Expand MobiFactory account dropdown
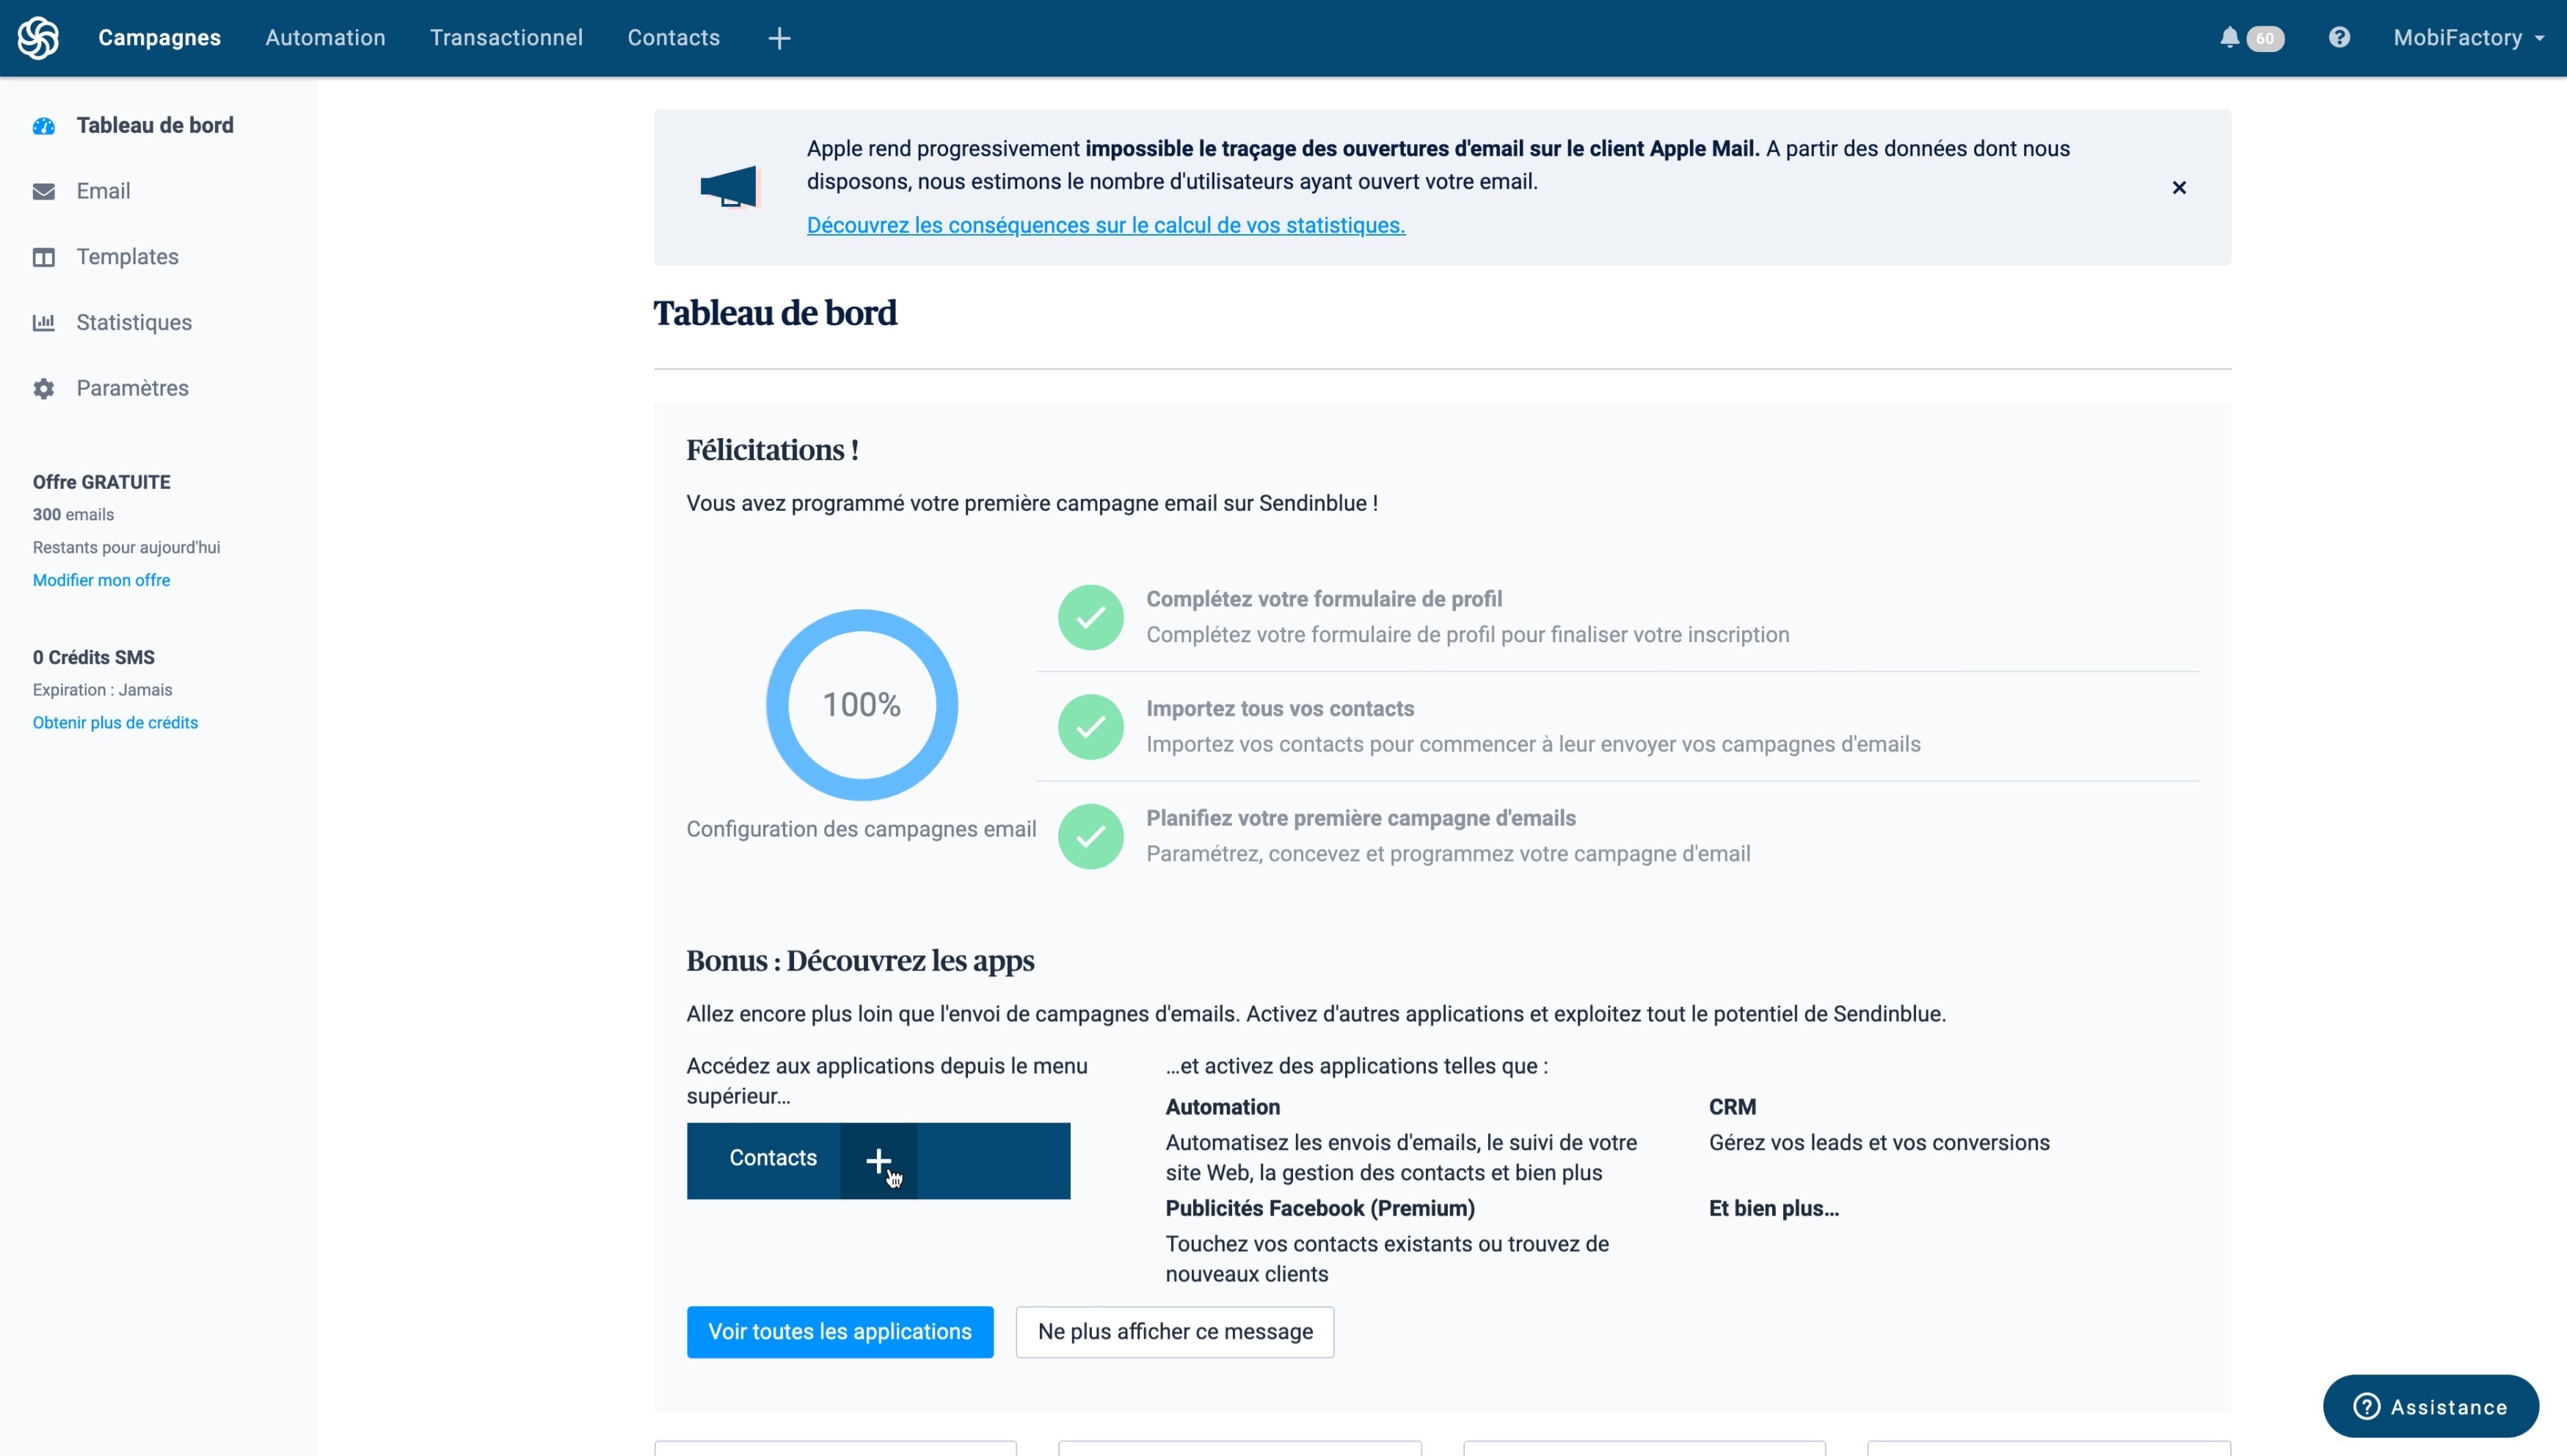Screen dimensions: 2567x1456 [2468, 38]
